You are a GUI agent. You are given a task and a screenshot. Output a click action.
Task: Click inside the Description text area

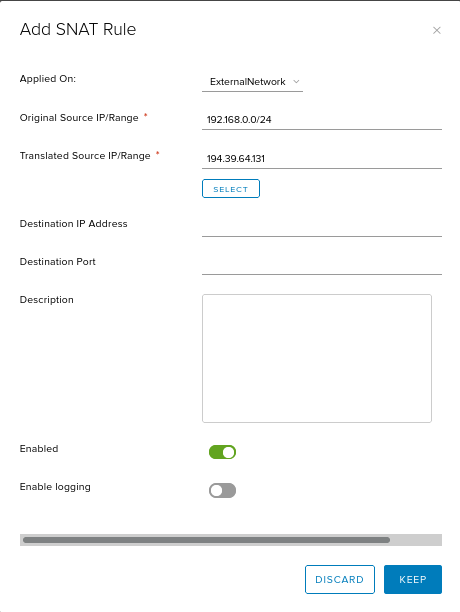(x=317, y=358)
